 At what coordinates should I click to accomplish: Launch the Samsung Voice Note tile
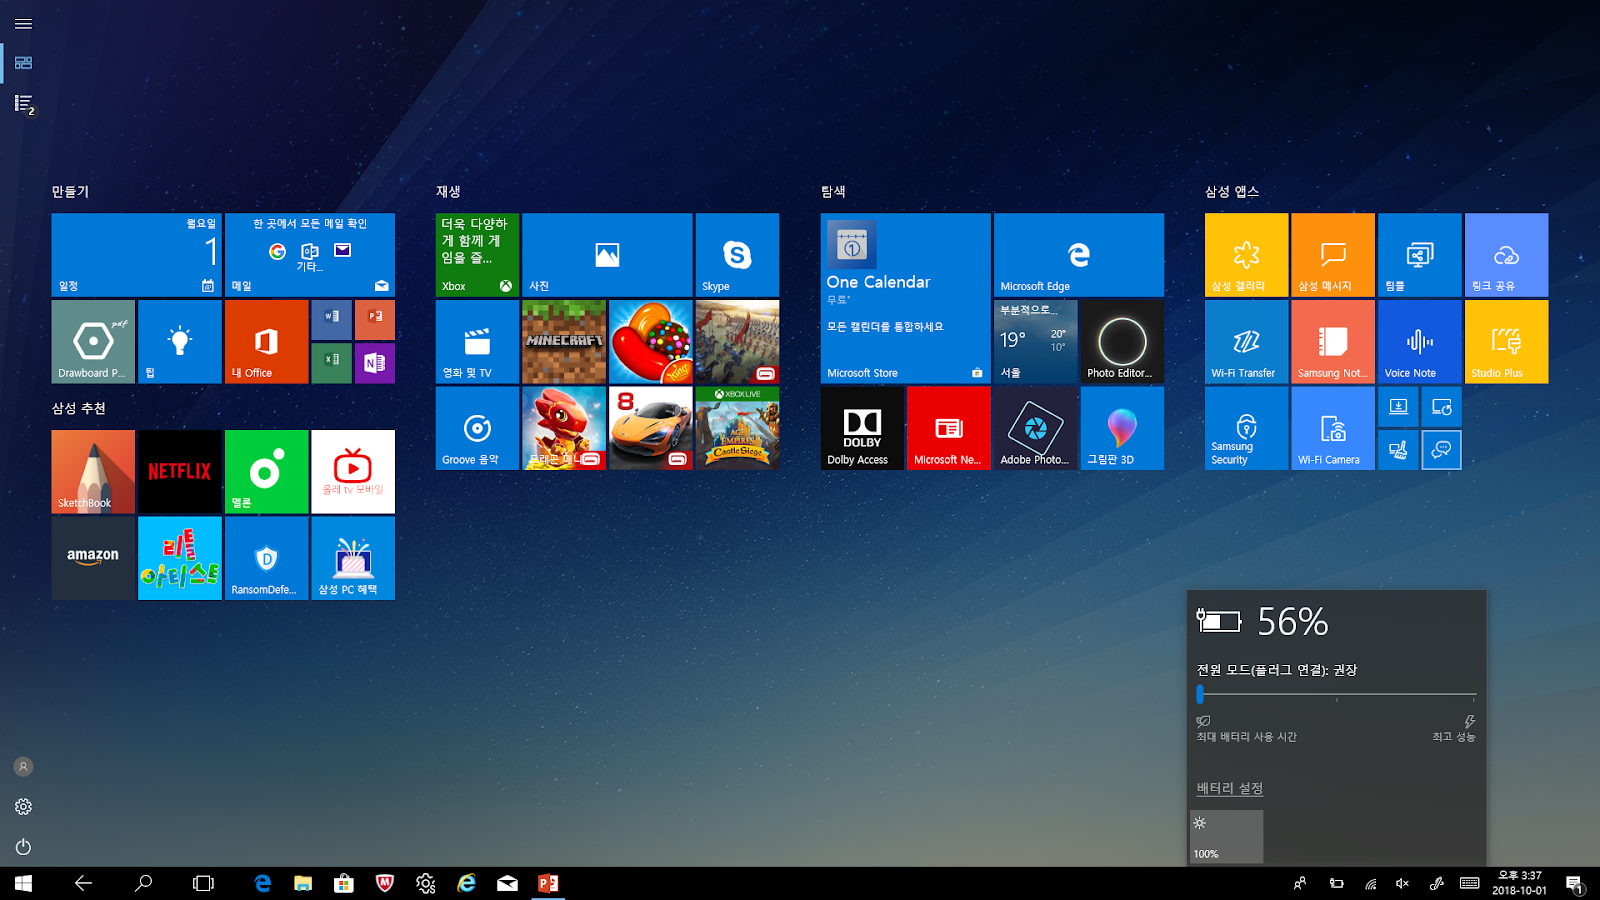coord(1419,342)
